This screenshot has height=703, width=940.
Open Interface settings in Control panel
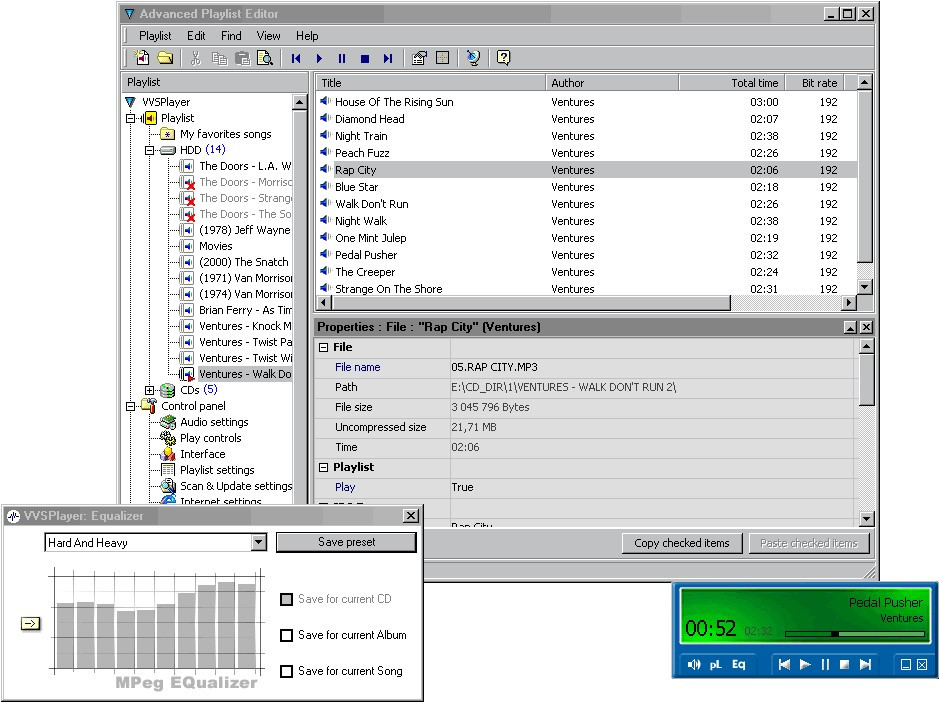click(x=203, y=454)
